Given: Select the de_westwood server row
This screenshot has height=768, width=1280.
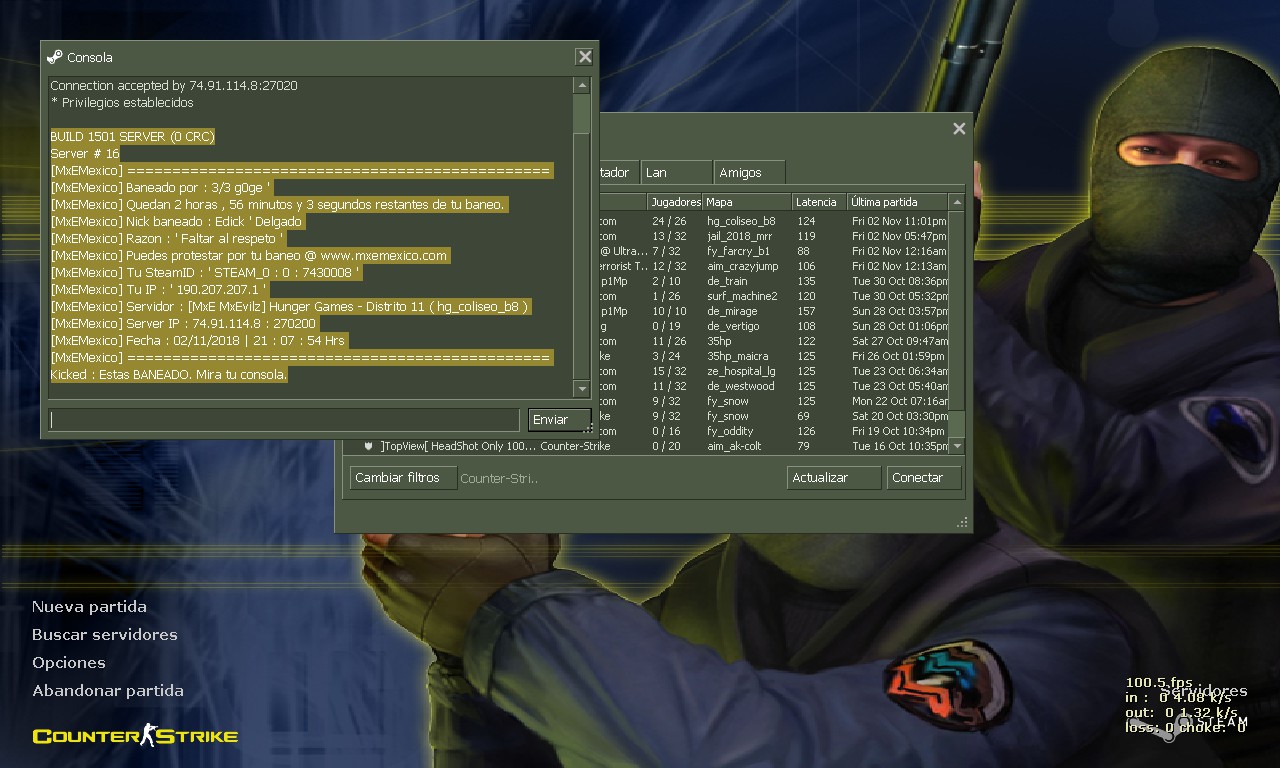Looking at the screenshot, I should (773, 386).
